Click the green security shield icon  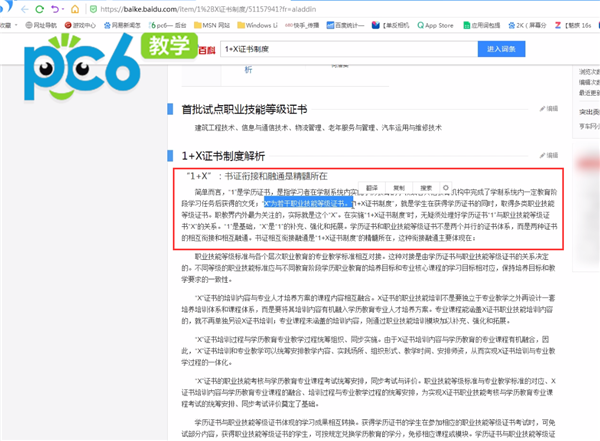tap(93, 9)
